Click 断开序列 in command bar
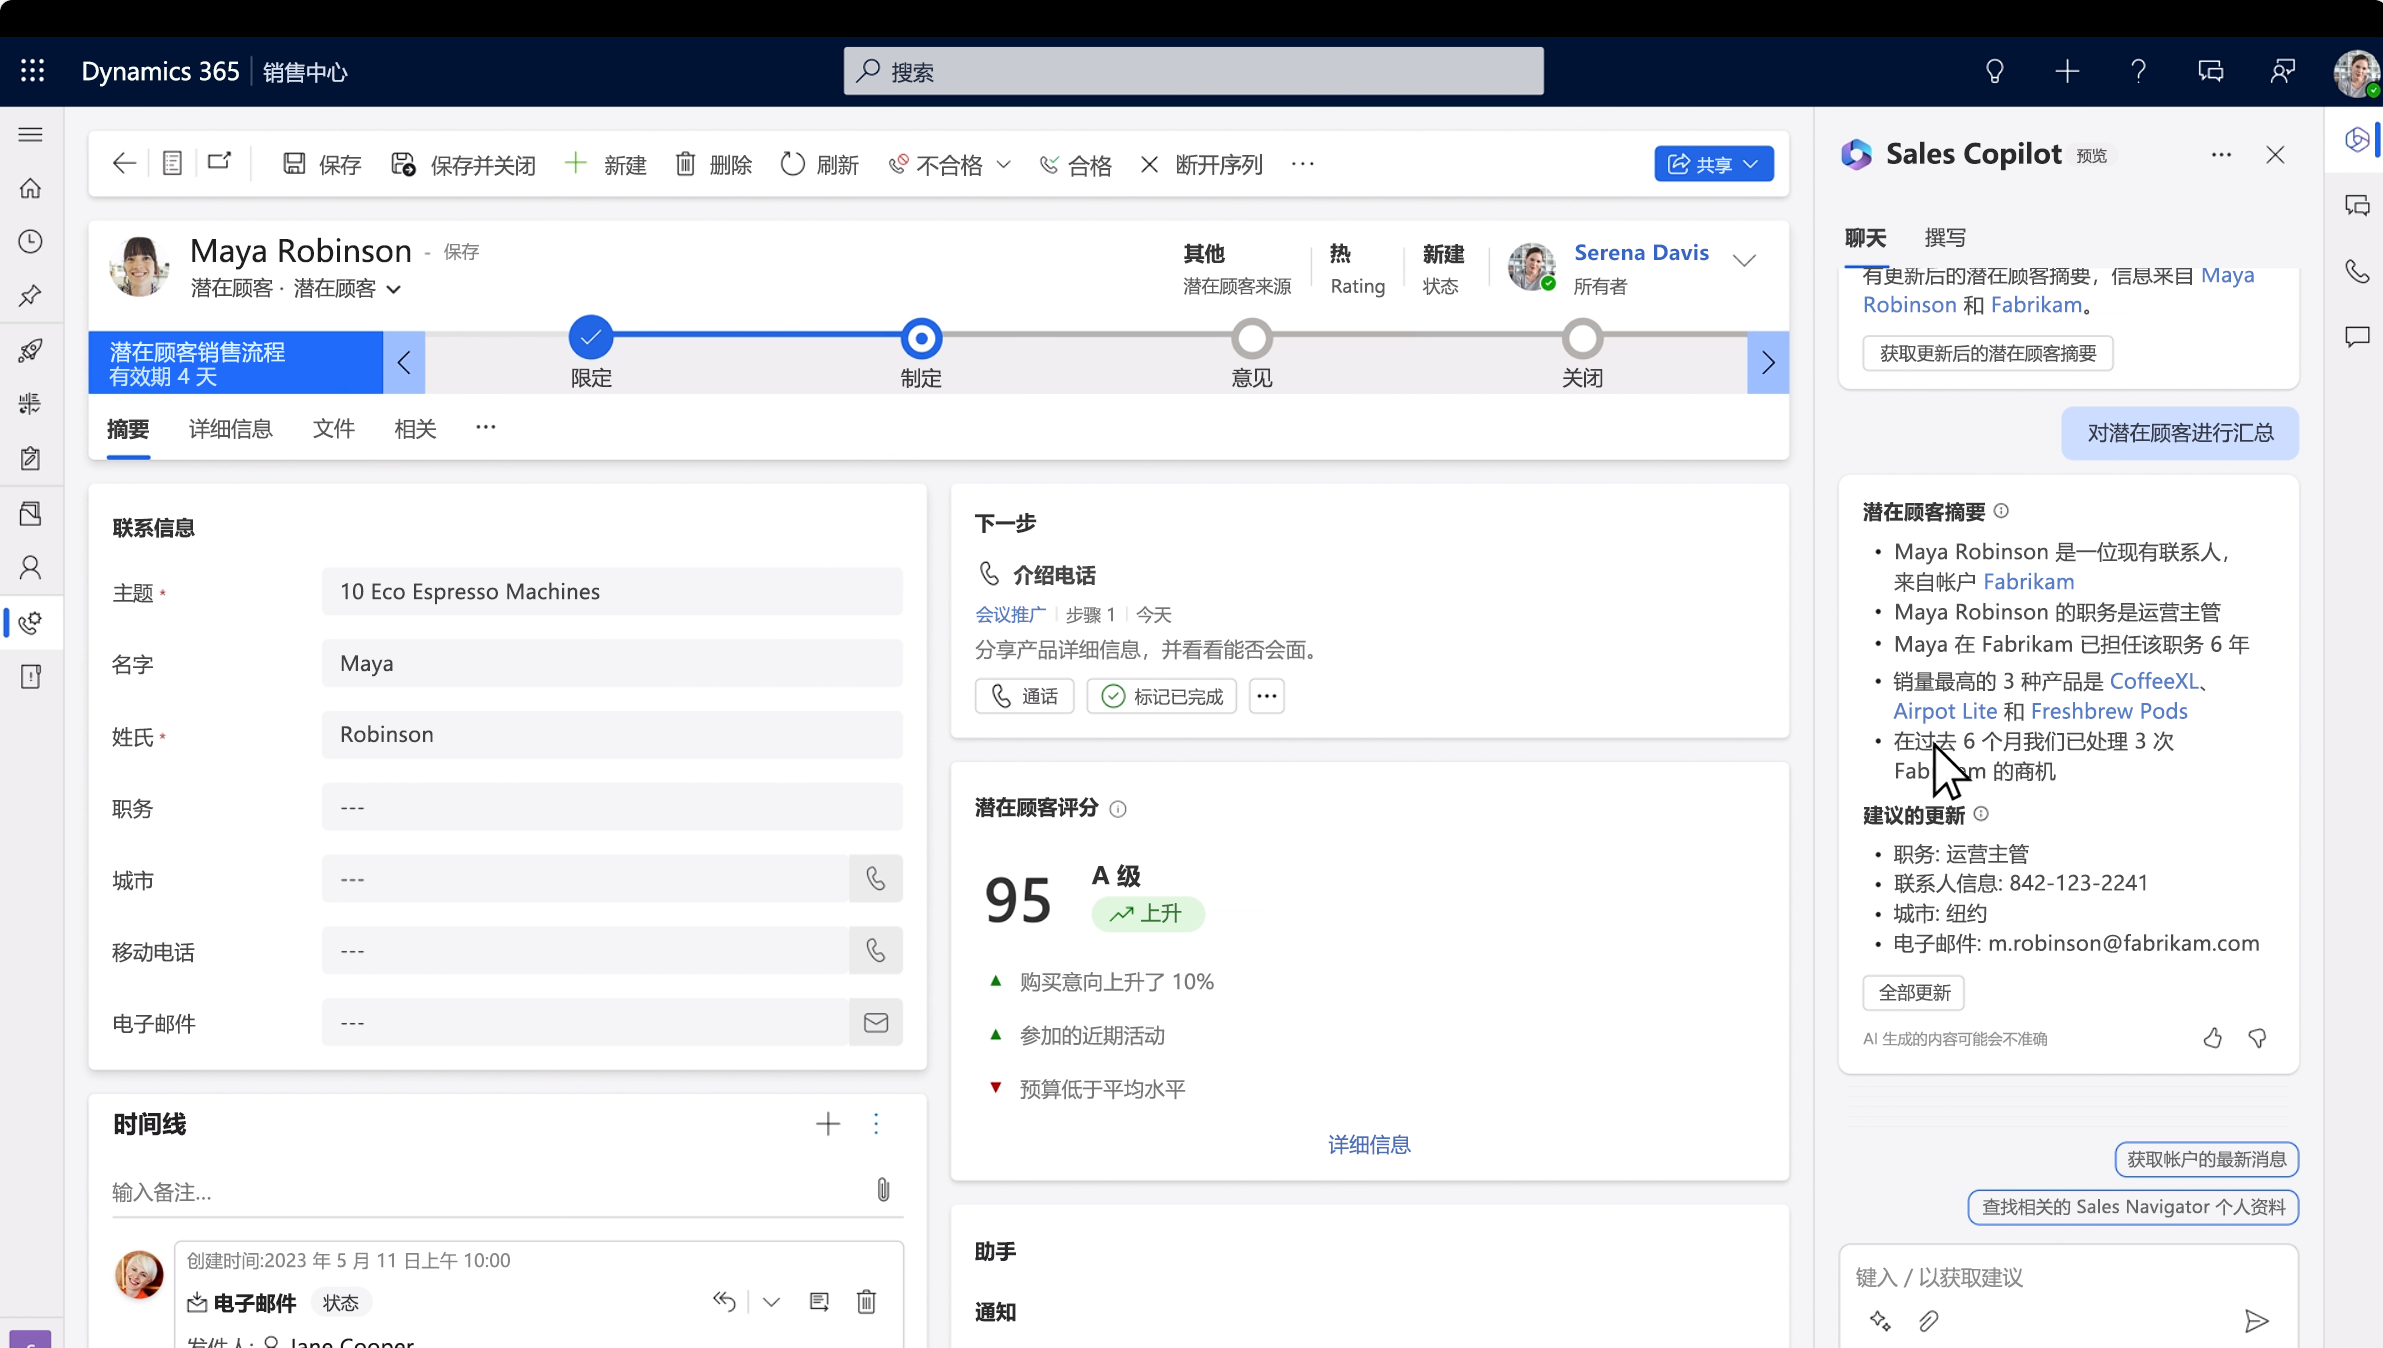Screen dimensions: 2383x1348 [1201, 164]
